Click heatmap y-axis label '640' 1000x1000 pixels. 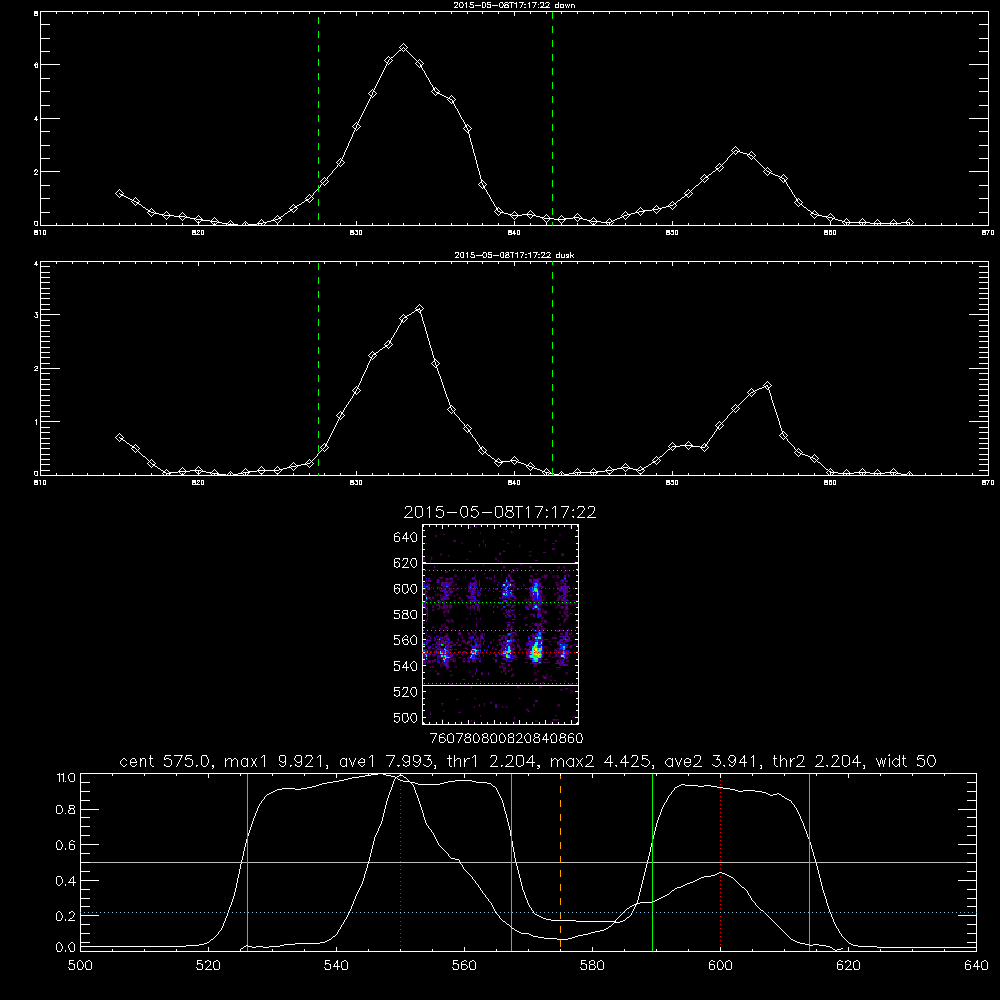[406, 538]
